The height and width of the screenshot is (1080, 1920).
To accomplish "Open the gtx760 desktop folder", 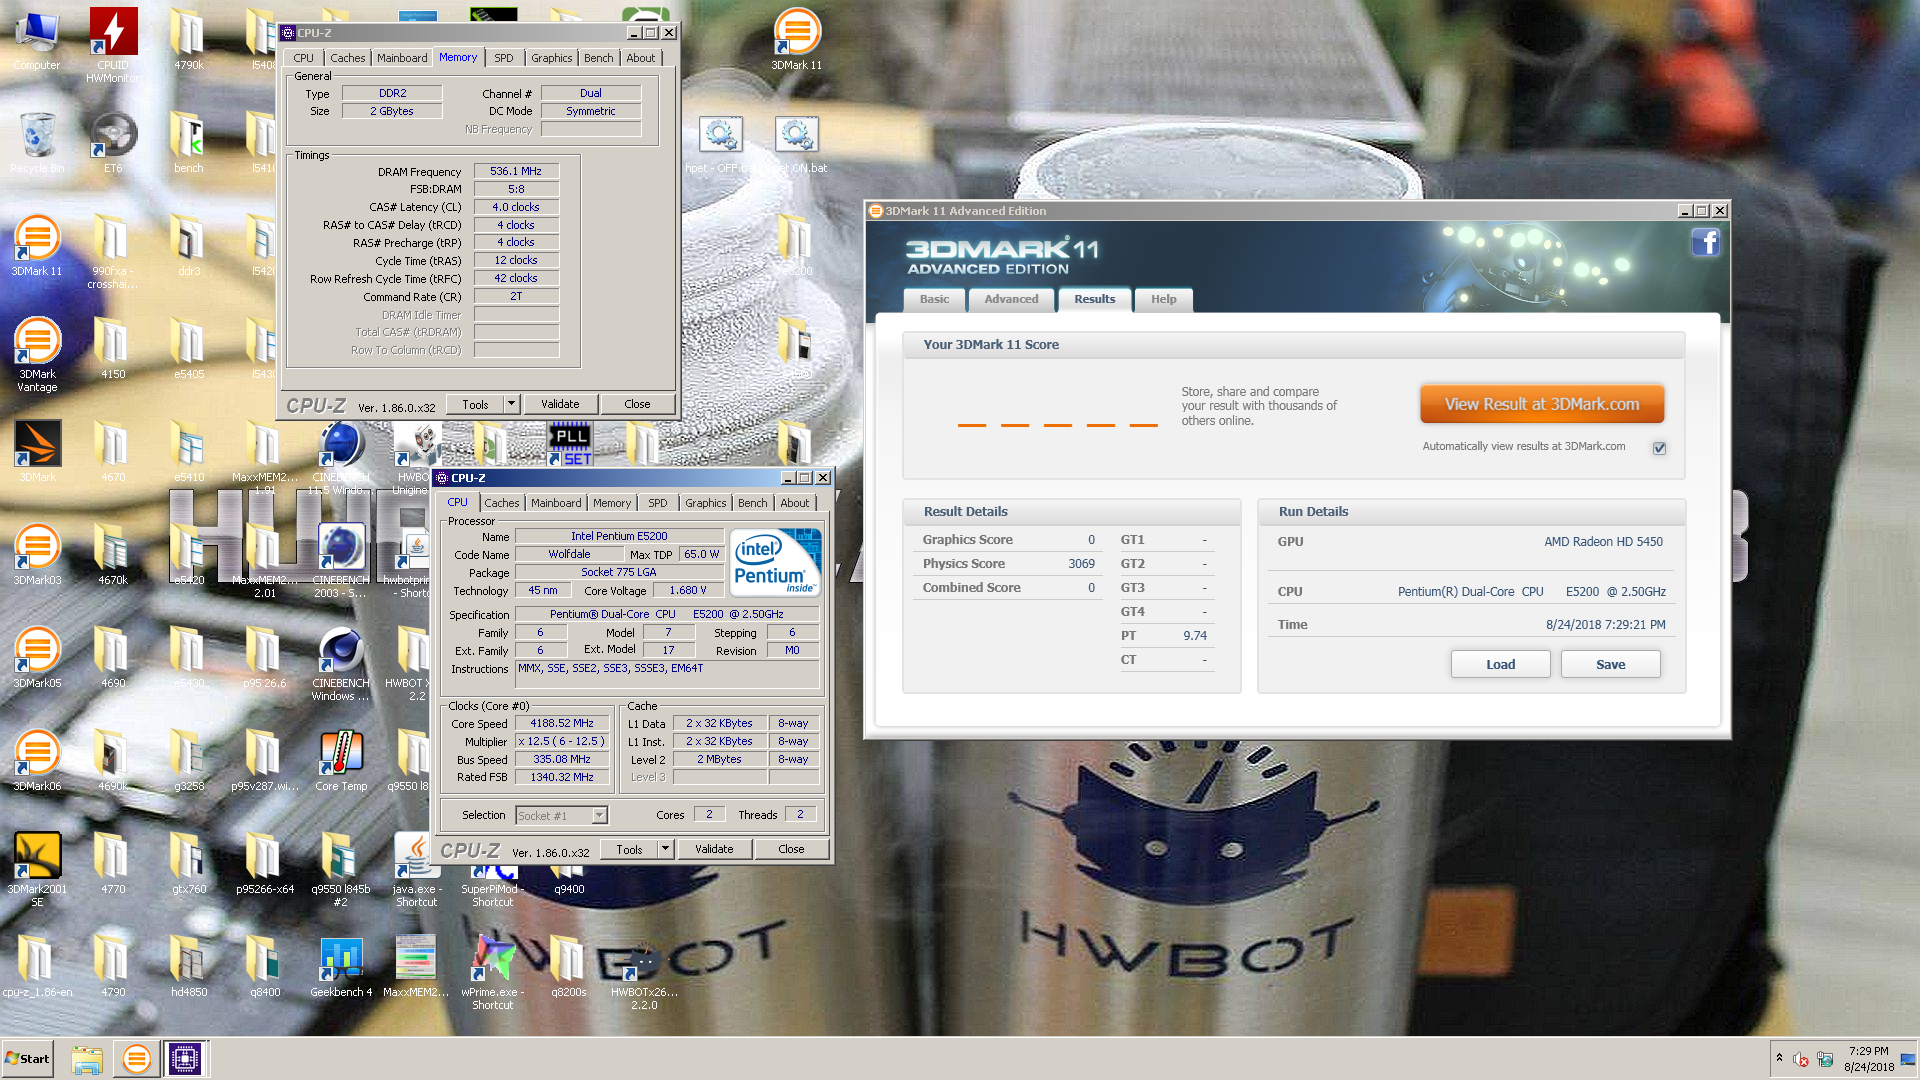I will coord(189,862).
